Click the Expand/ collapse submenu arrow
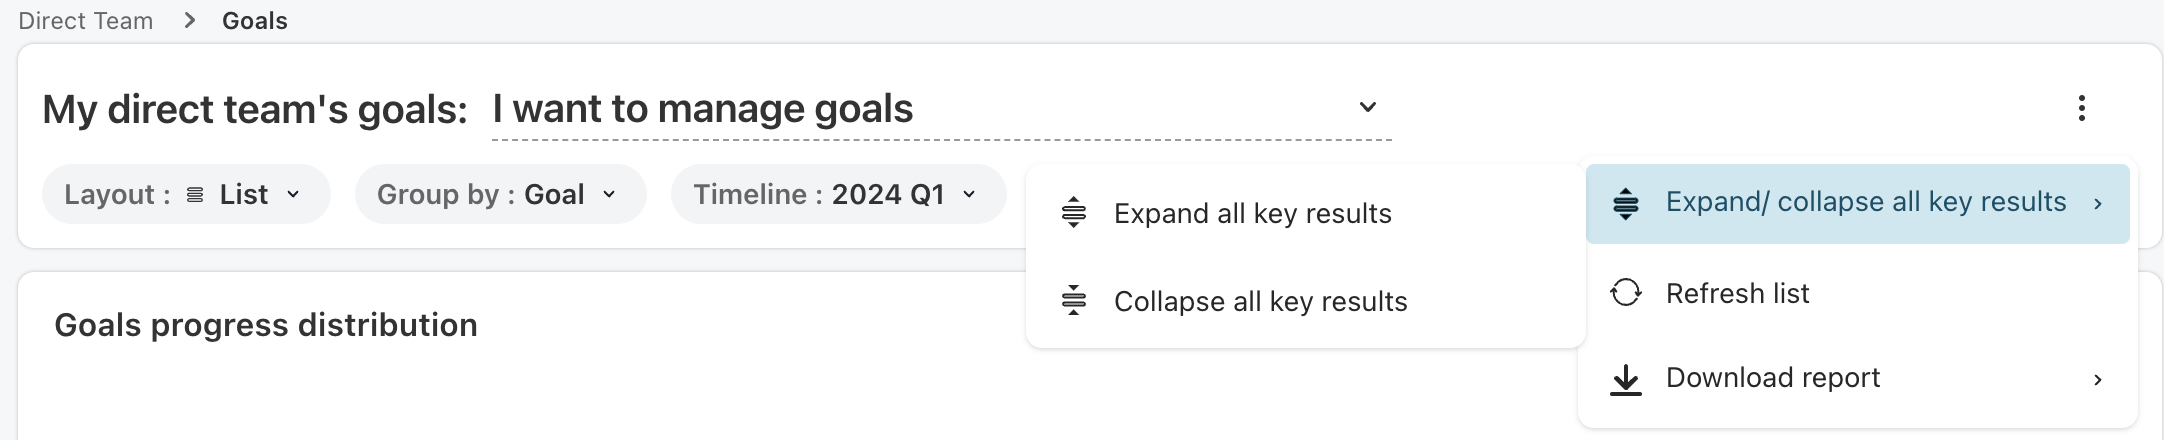 pyautogui.click(x=2098, y=203)
